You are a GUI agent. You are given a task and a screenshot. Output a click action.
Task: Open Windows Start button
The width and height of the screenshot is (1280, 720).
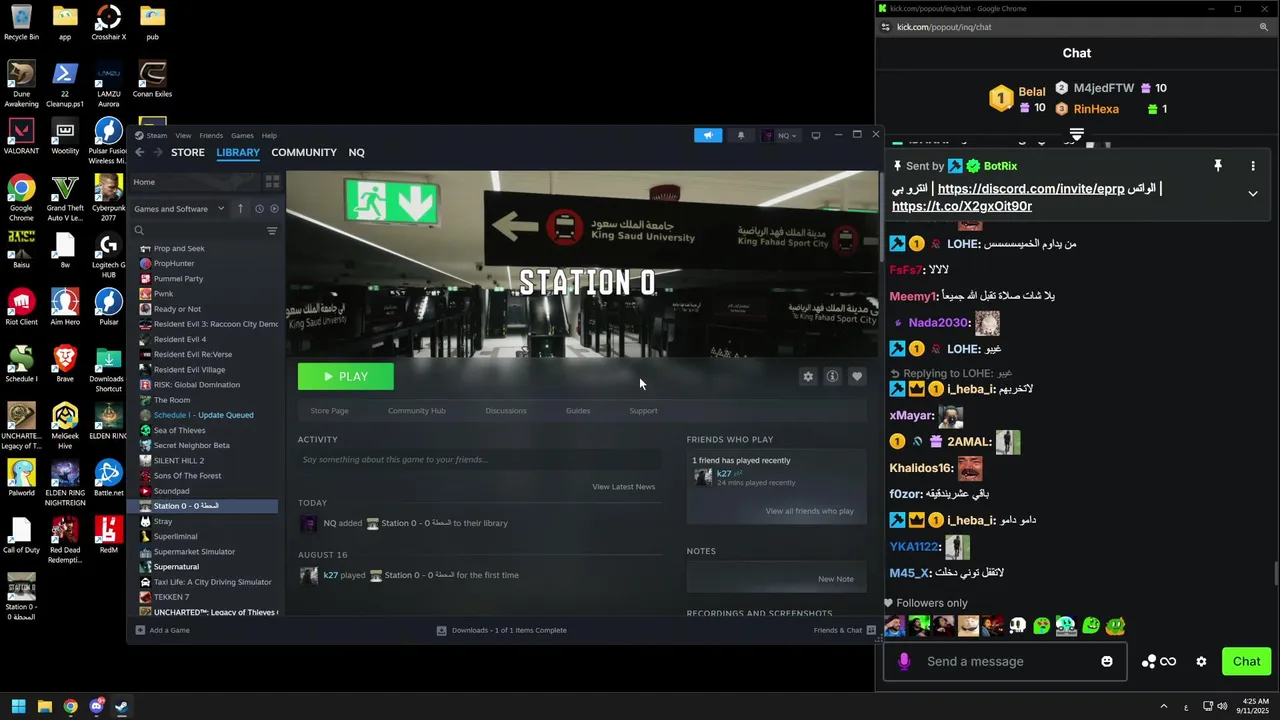18,706
